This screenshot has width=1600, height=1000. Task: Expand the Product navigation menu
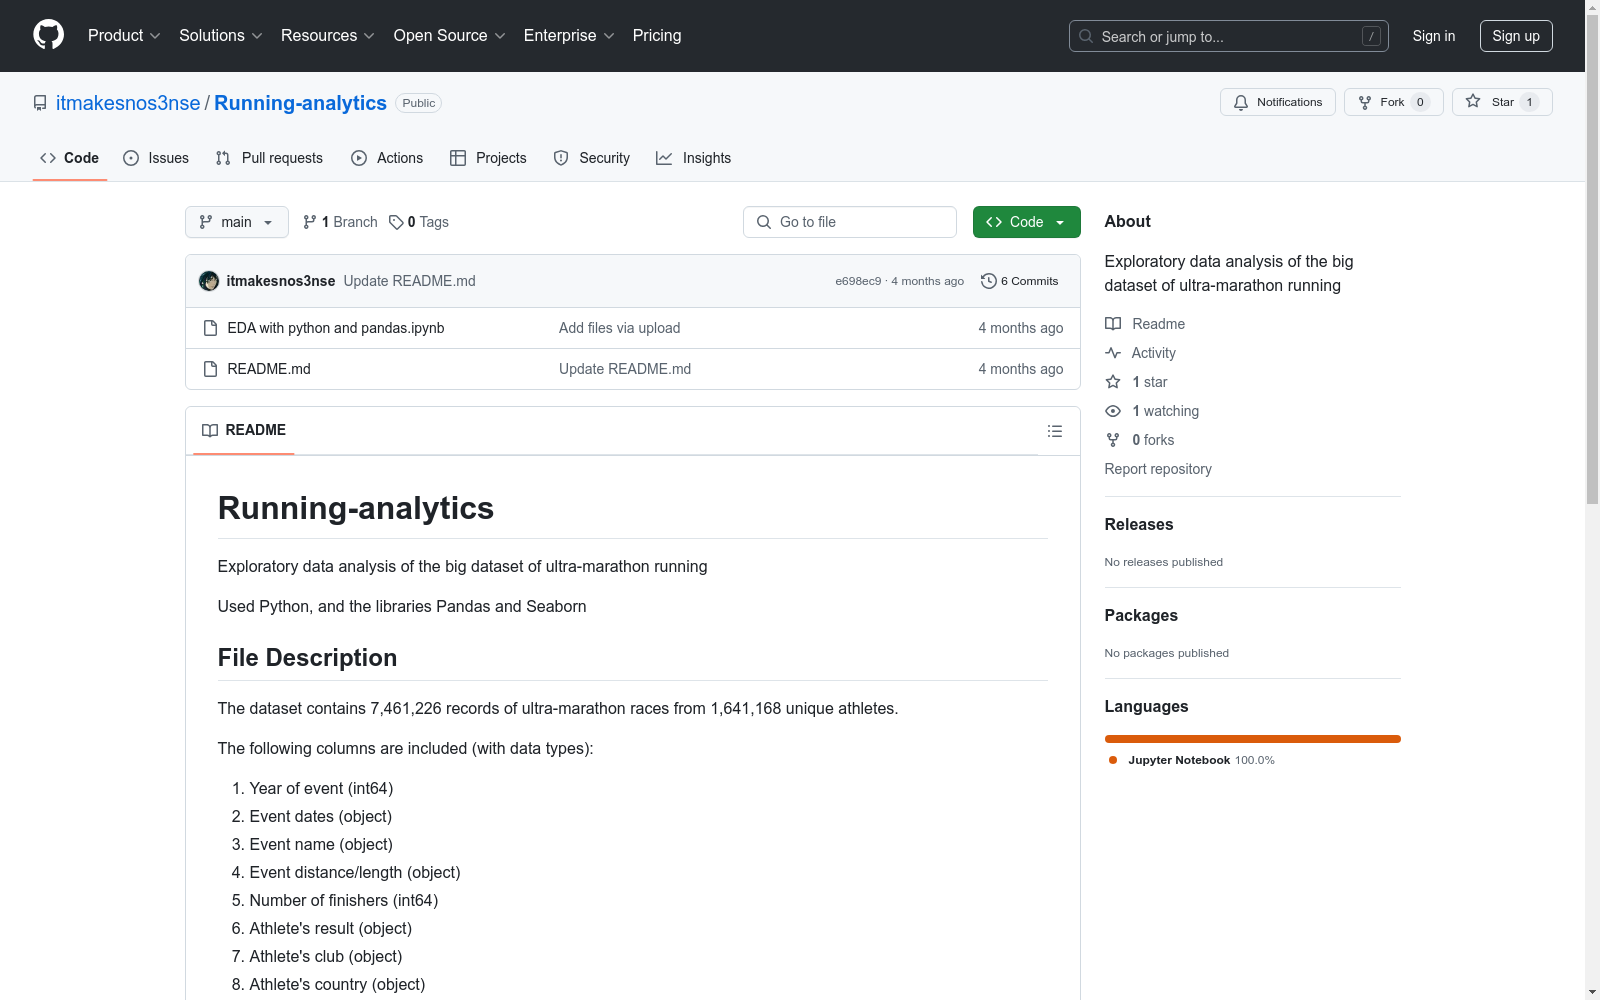(x=124, y=35)
